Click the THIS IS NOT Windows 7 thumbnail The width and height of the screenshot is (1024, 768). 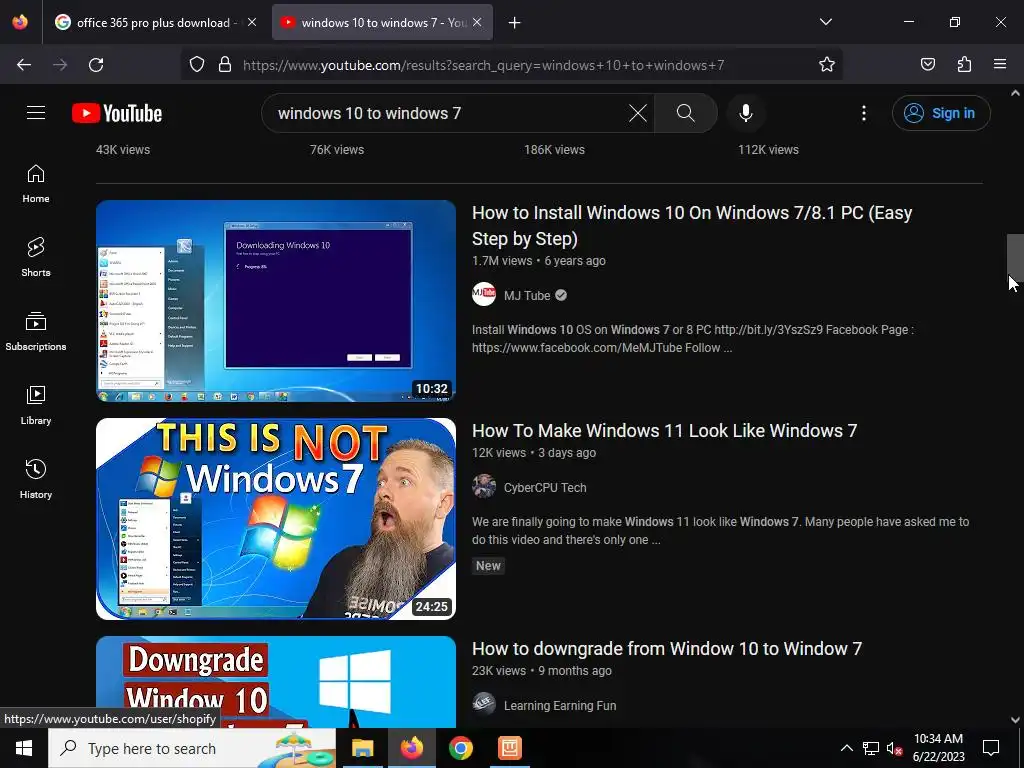pyautogui.click(x=276, y=519)
